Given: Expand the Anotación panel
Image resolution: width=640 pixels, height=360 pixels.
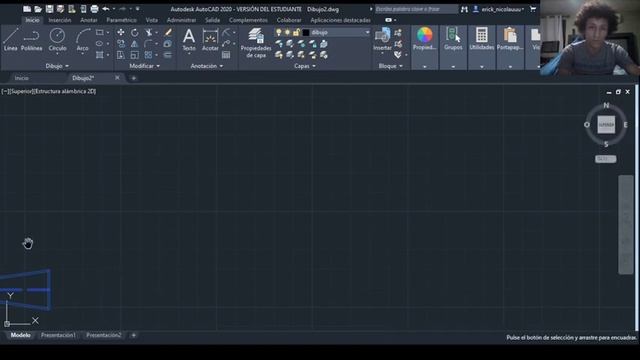Looking at the screenshot, I should click(207, 66).
